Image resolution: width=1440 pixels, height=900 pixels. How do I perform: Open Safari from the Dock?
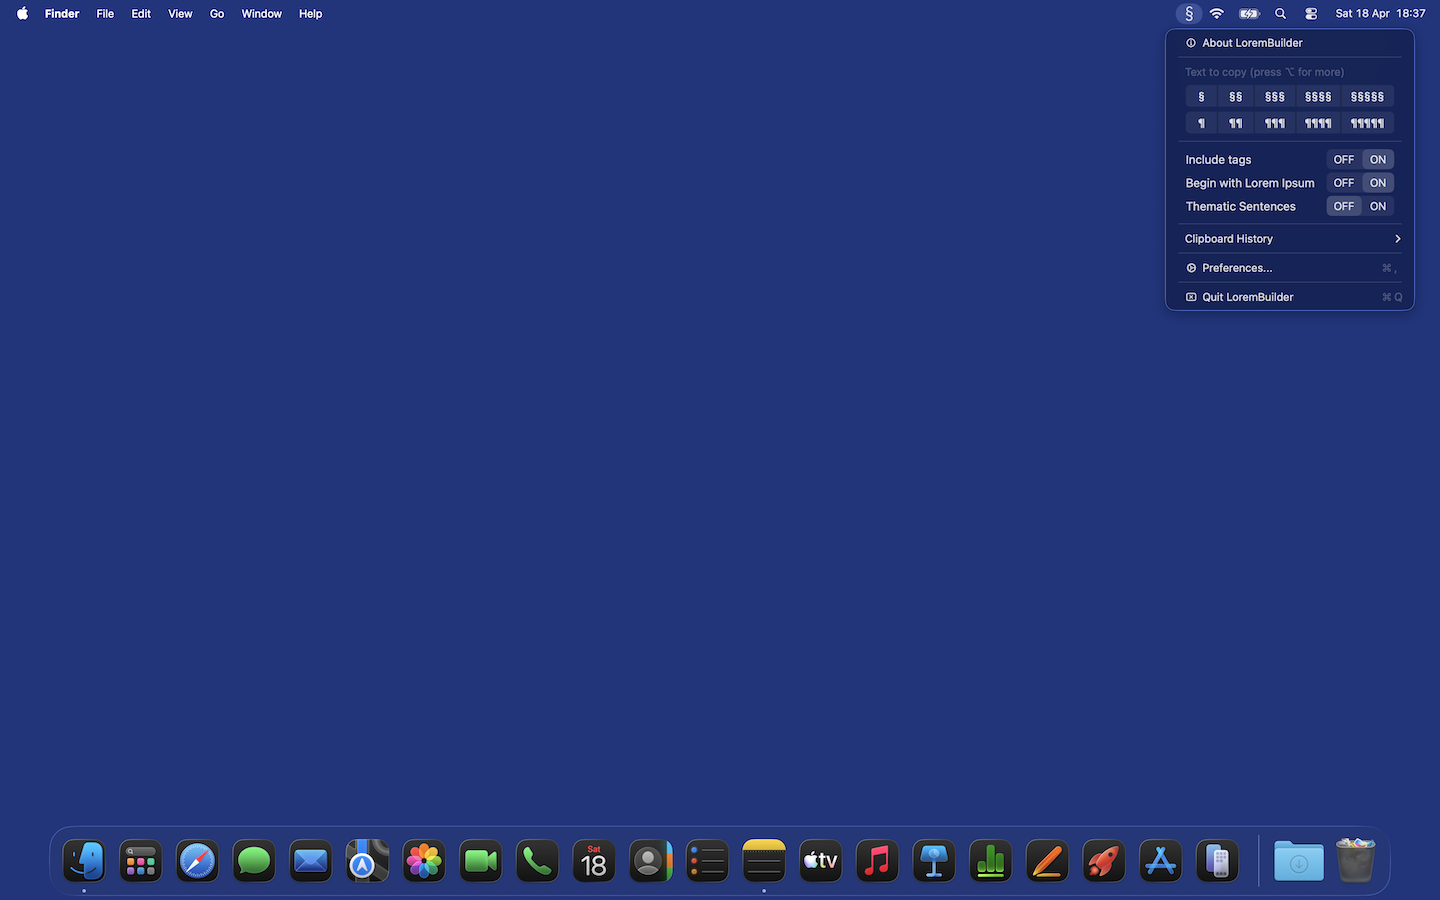197,860
